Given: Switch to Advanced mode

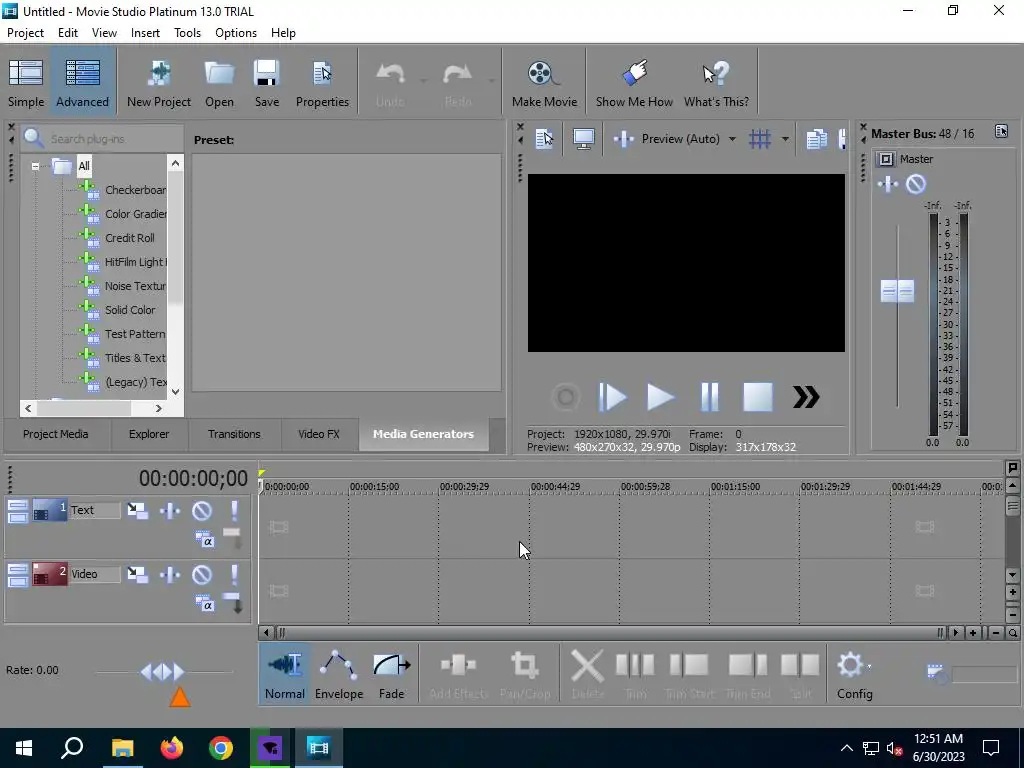Looking at the screenshot, I should [82, 83].
